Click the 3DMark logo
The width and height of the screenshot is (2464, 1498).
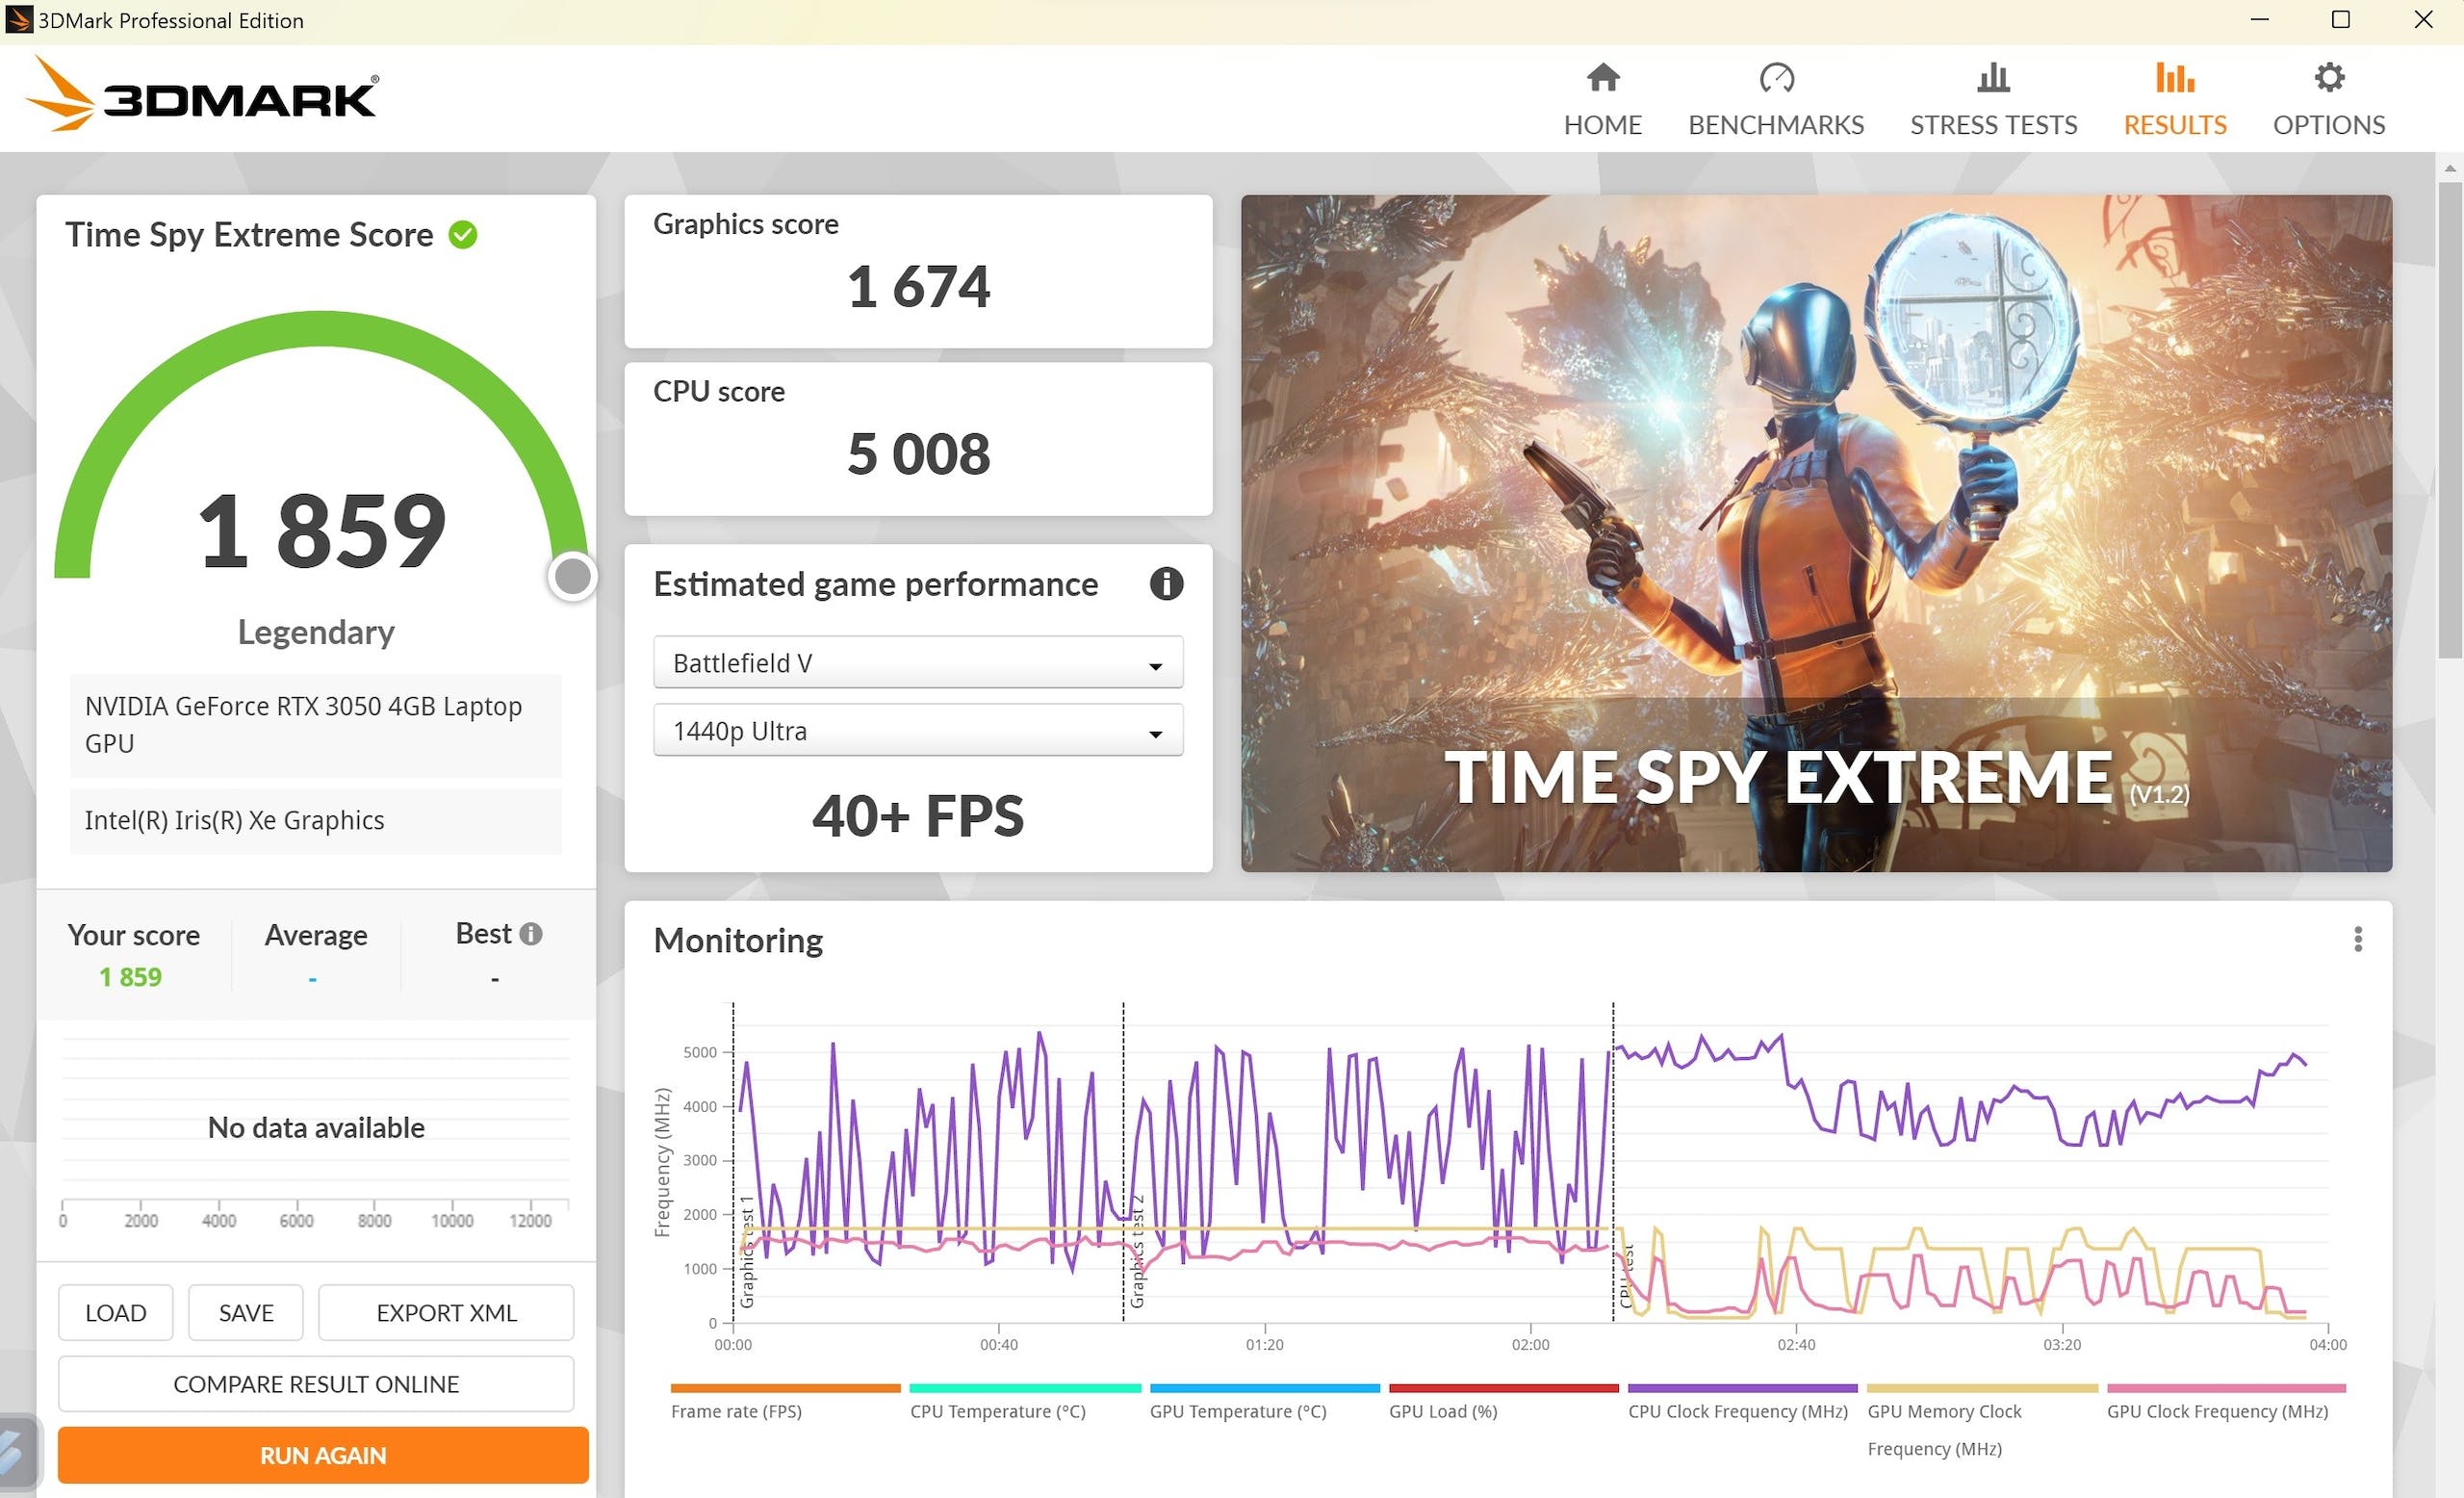(x=201, y=96)
